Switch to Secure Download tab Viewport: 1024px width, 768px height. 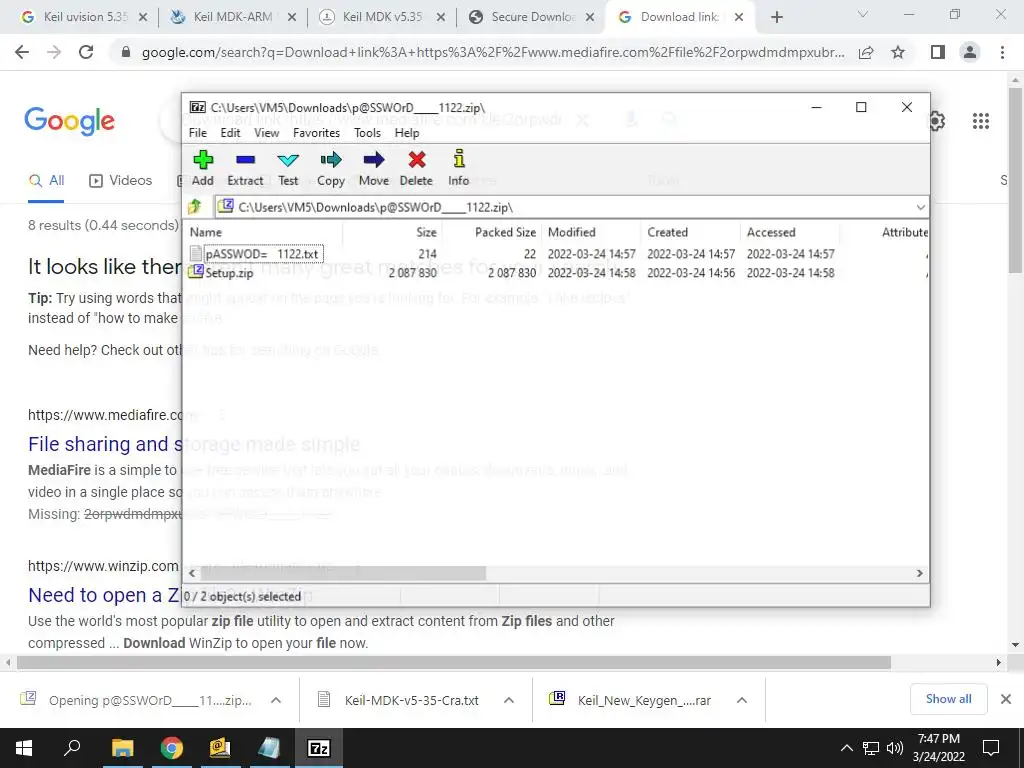click(x=531, y=17)
